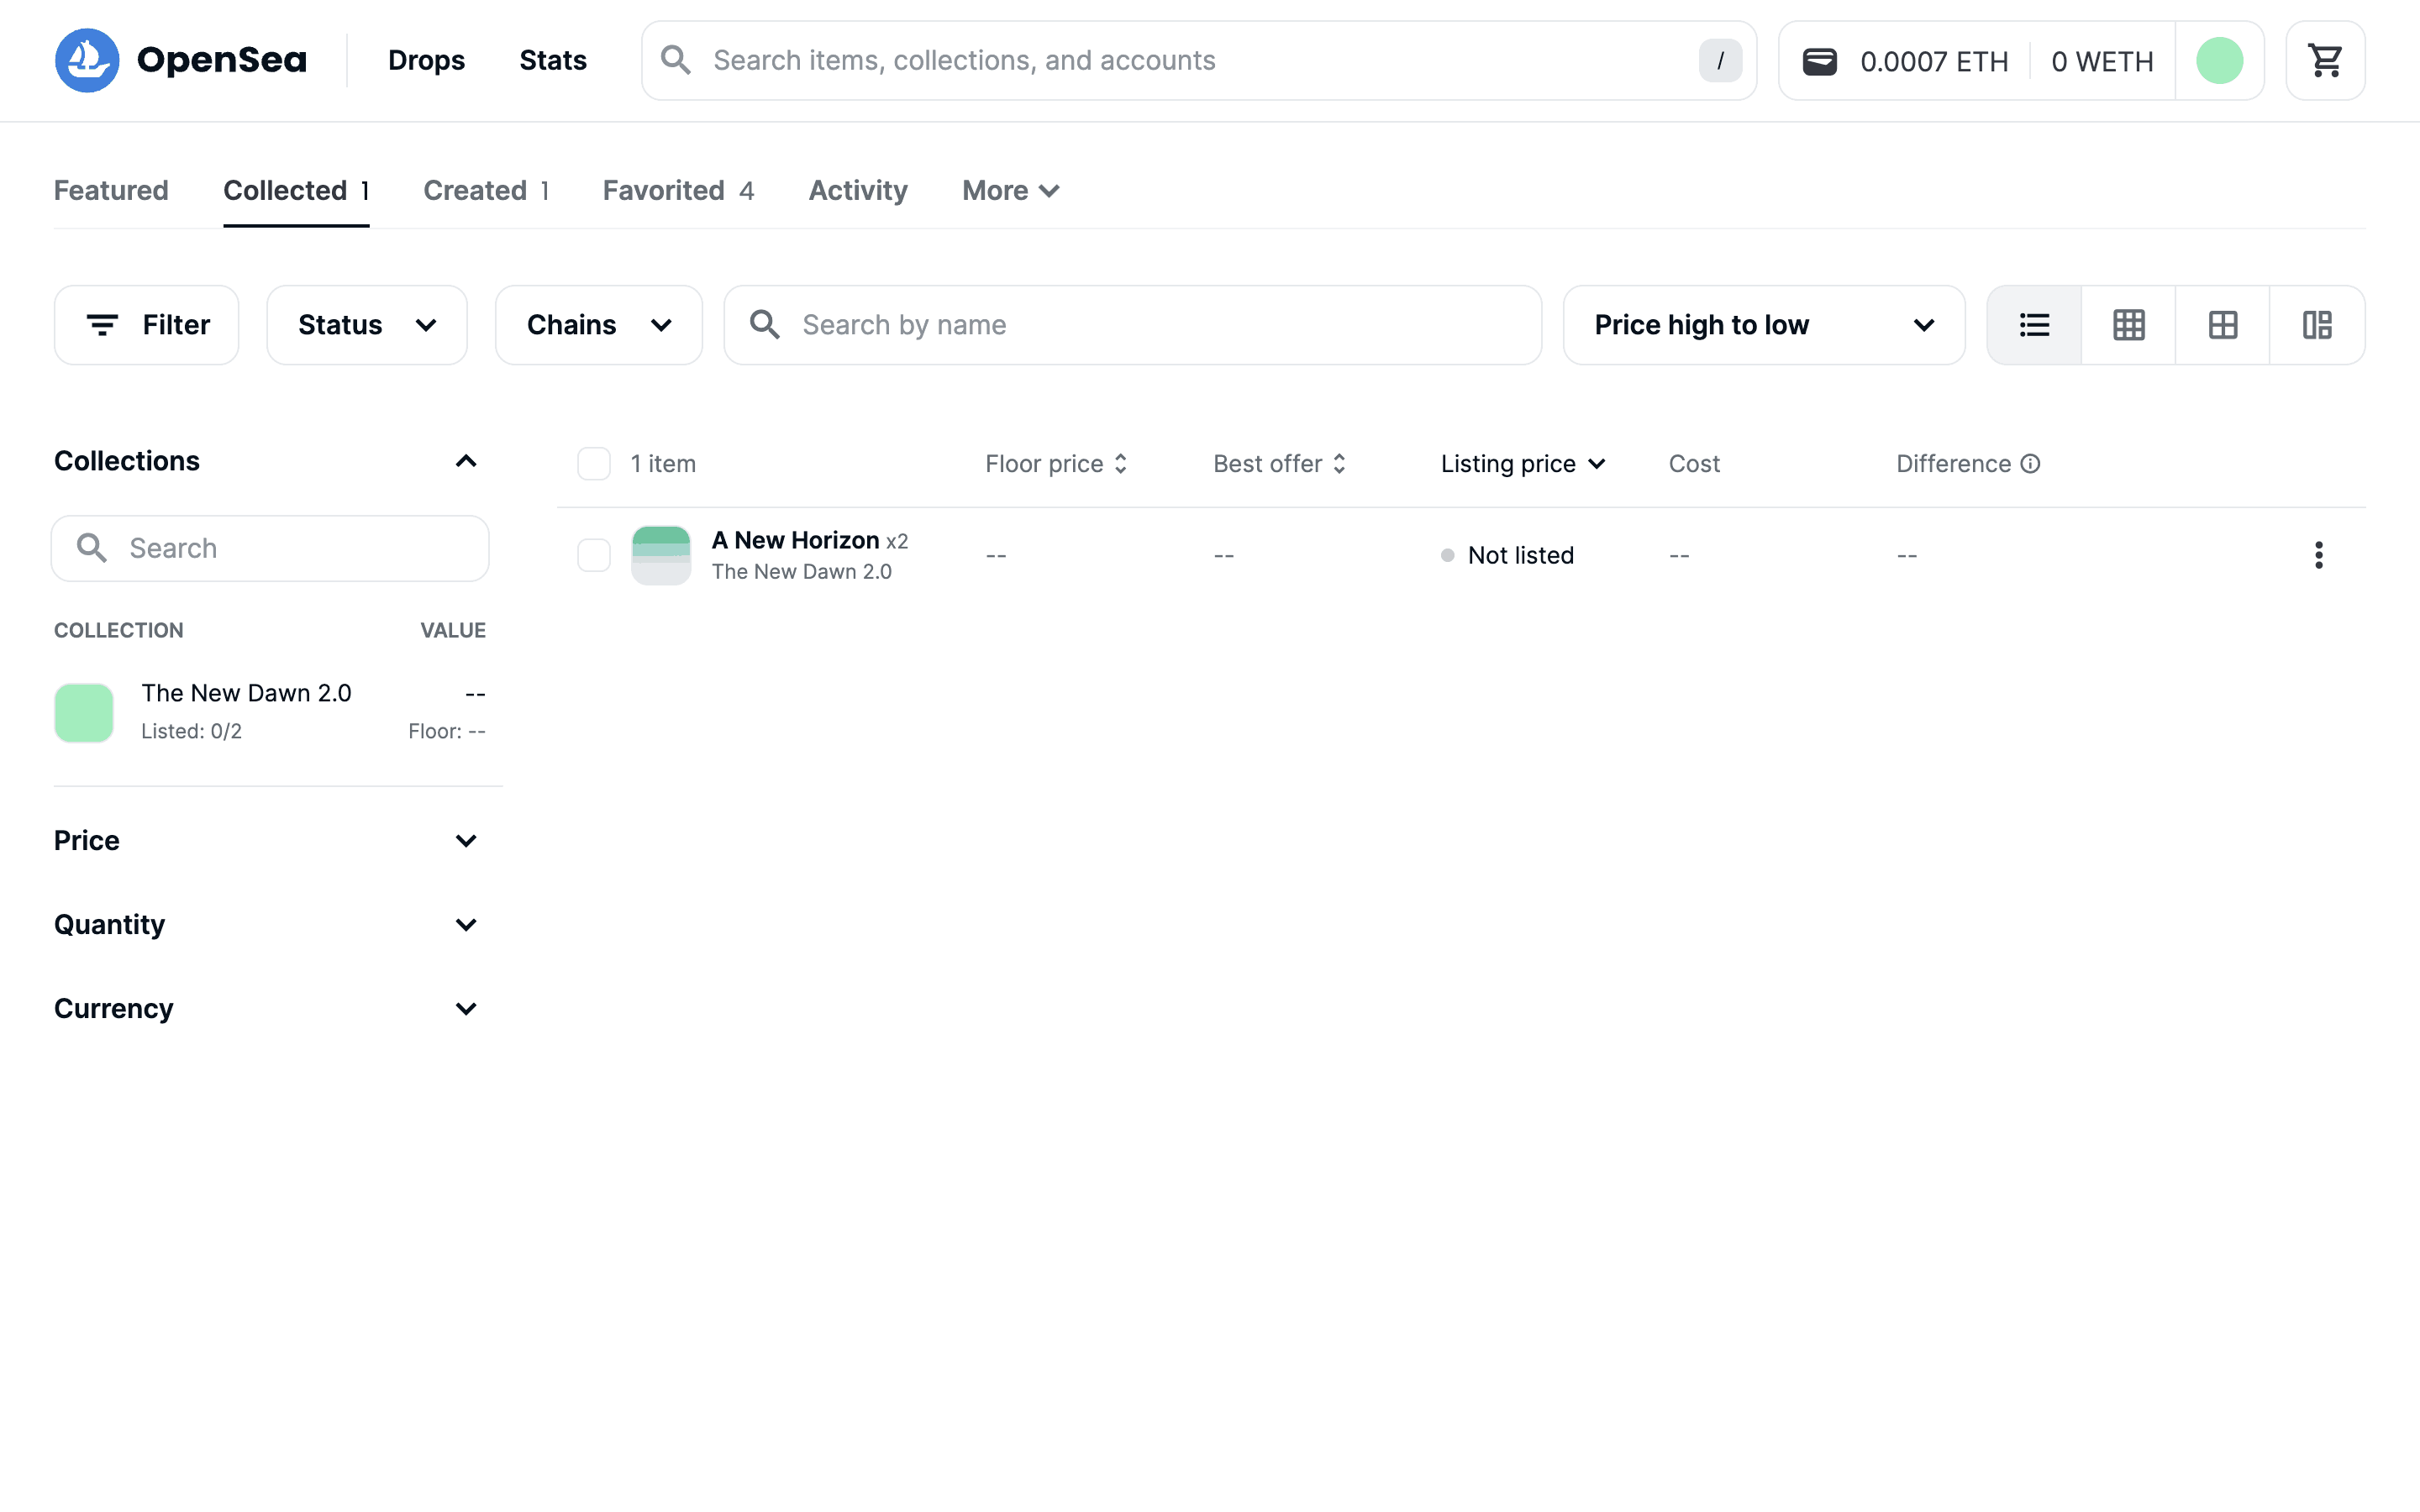Go to the Drops page link
2420x1512 pixels.
pyautogui.click(x=426, y=61)
